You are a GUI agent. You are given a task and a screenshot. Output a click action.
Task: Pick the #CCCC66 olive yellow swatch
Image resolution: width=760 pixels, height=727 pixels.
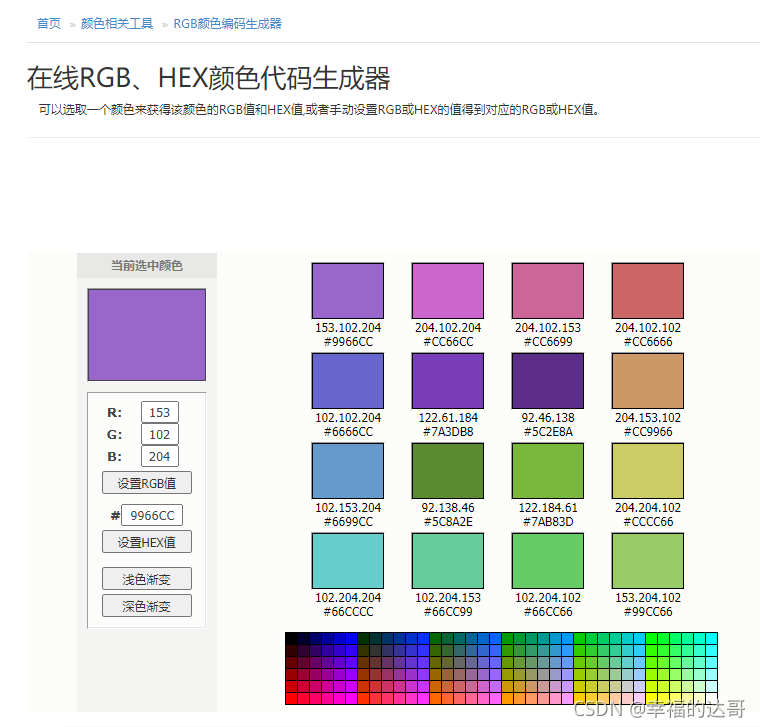647,471
